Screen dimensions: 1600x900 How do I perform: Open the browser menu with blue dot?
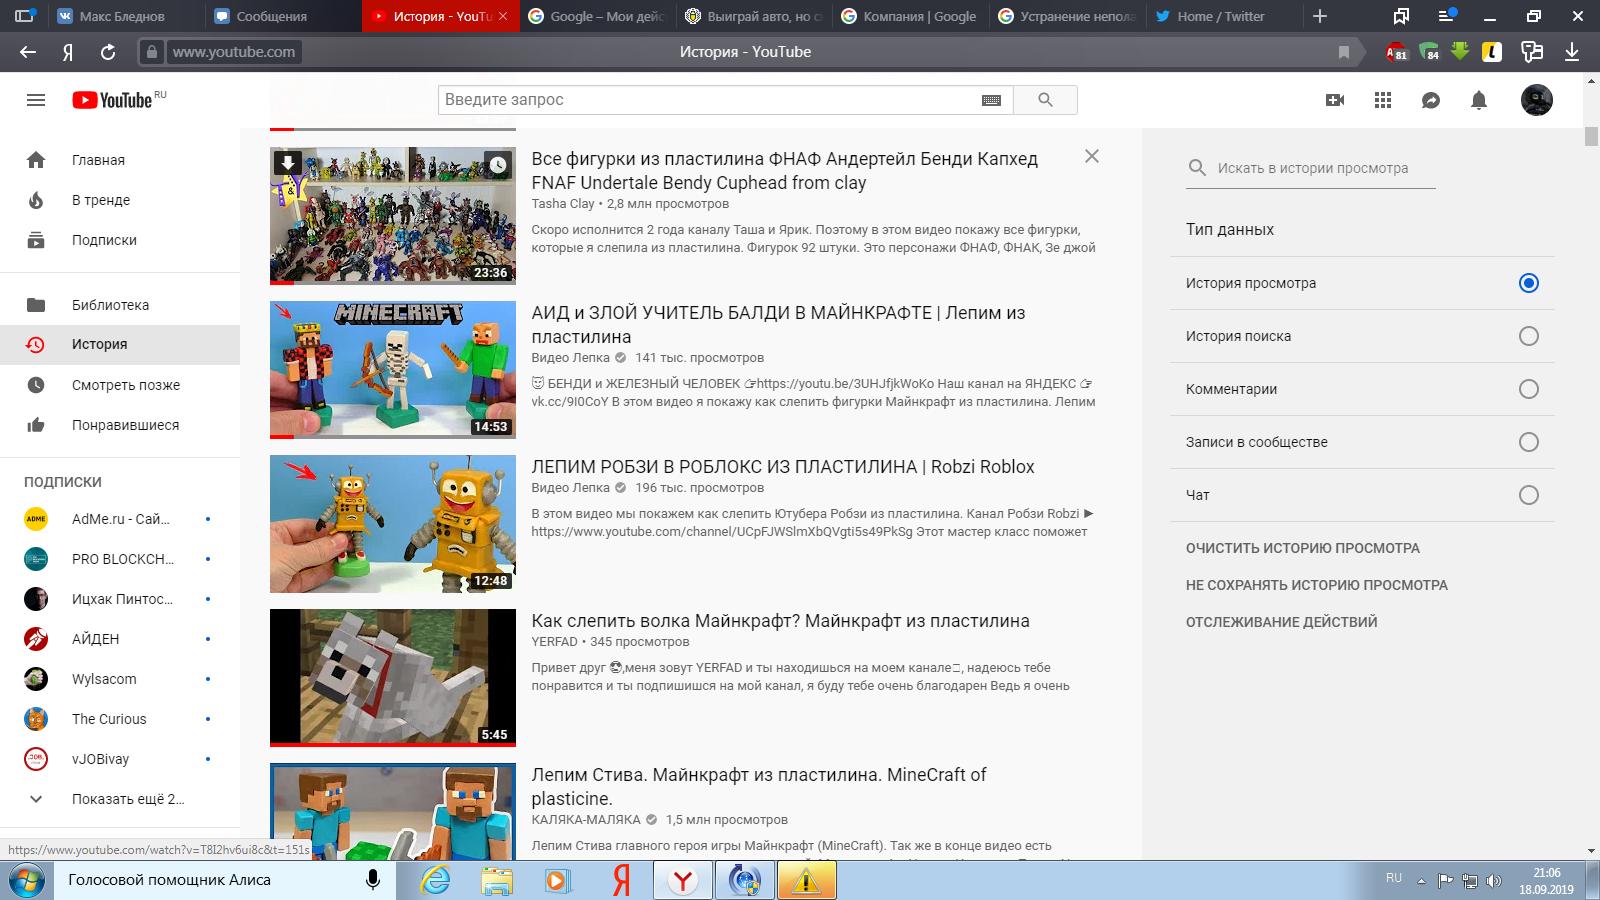pos(1448,16)
